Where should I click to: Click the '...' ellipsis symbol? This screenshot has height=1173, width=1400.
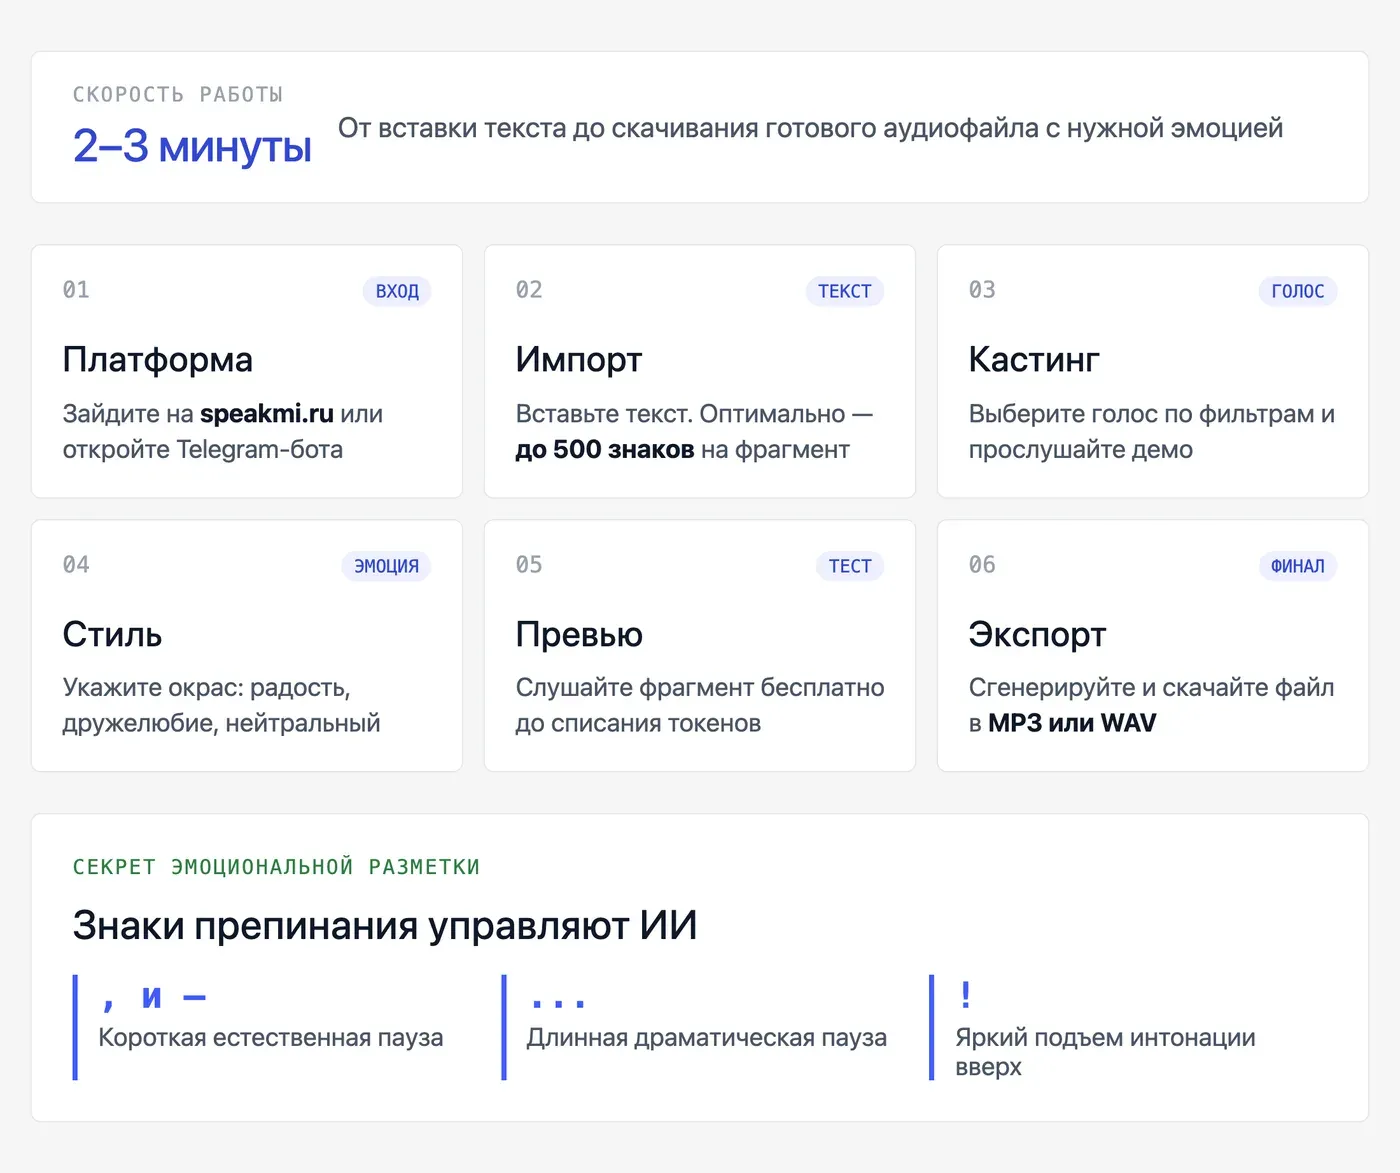coord(557,1001)
